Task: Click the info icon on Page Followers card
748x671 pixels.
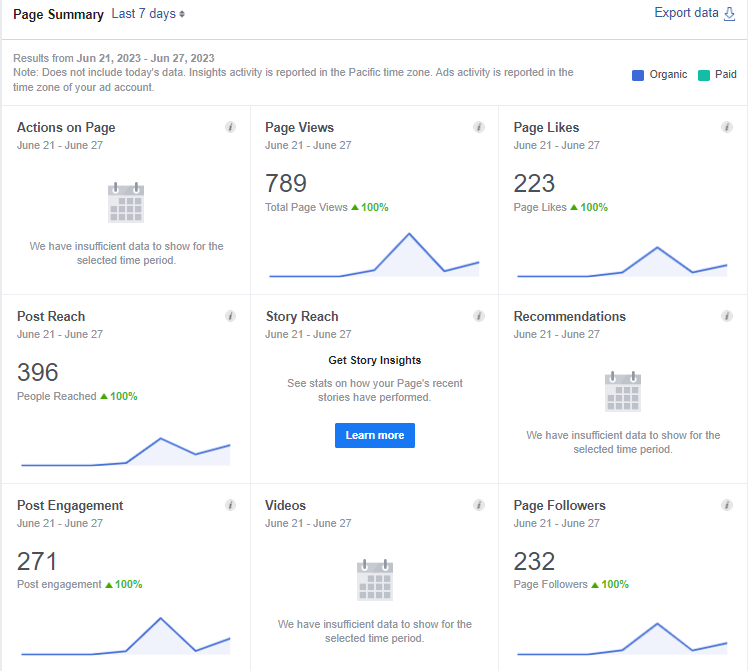Action: coord(727,505)
